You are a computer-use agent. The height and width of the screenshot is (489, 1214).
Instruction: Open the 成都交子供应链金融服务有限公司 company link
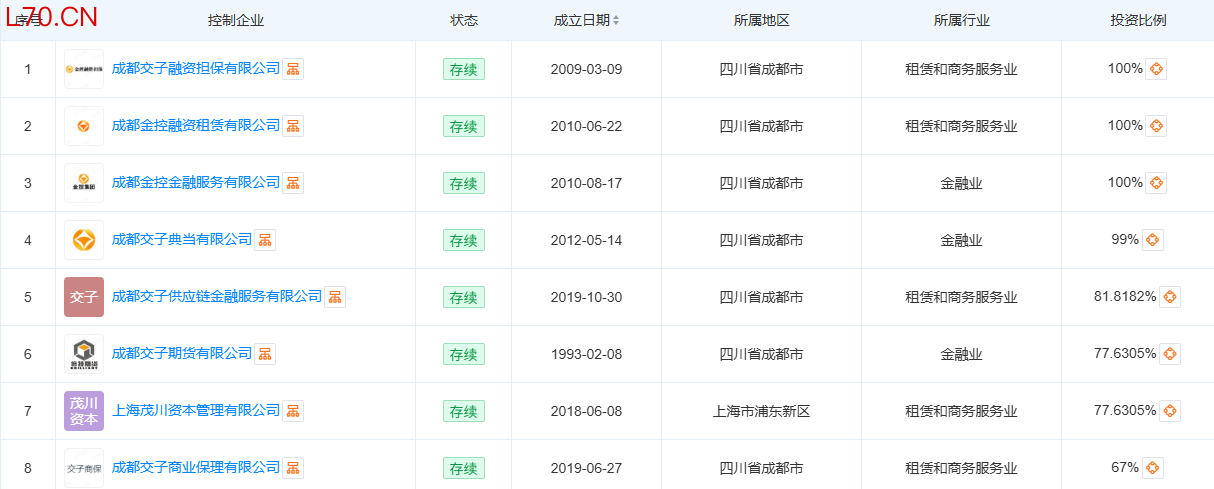pos(217,297)
